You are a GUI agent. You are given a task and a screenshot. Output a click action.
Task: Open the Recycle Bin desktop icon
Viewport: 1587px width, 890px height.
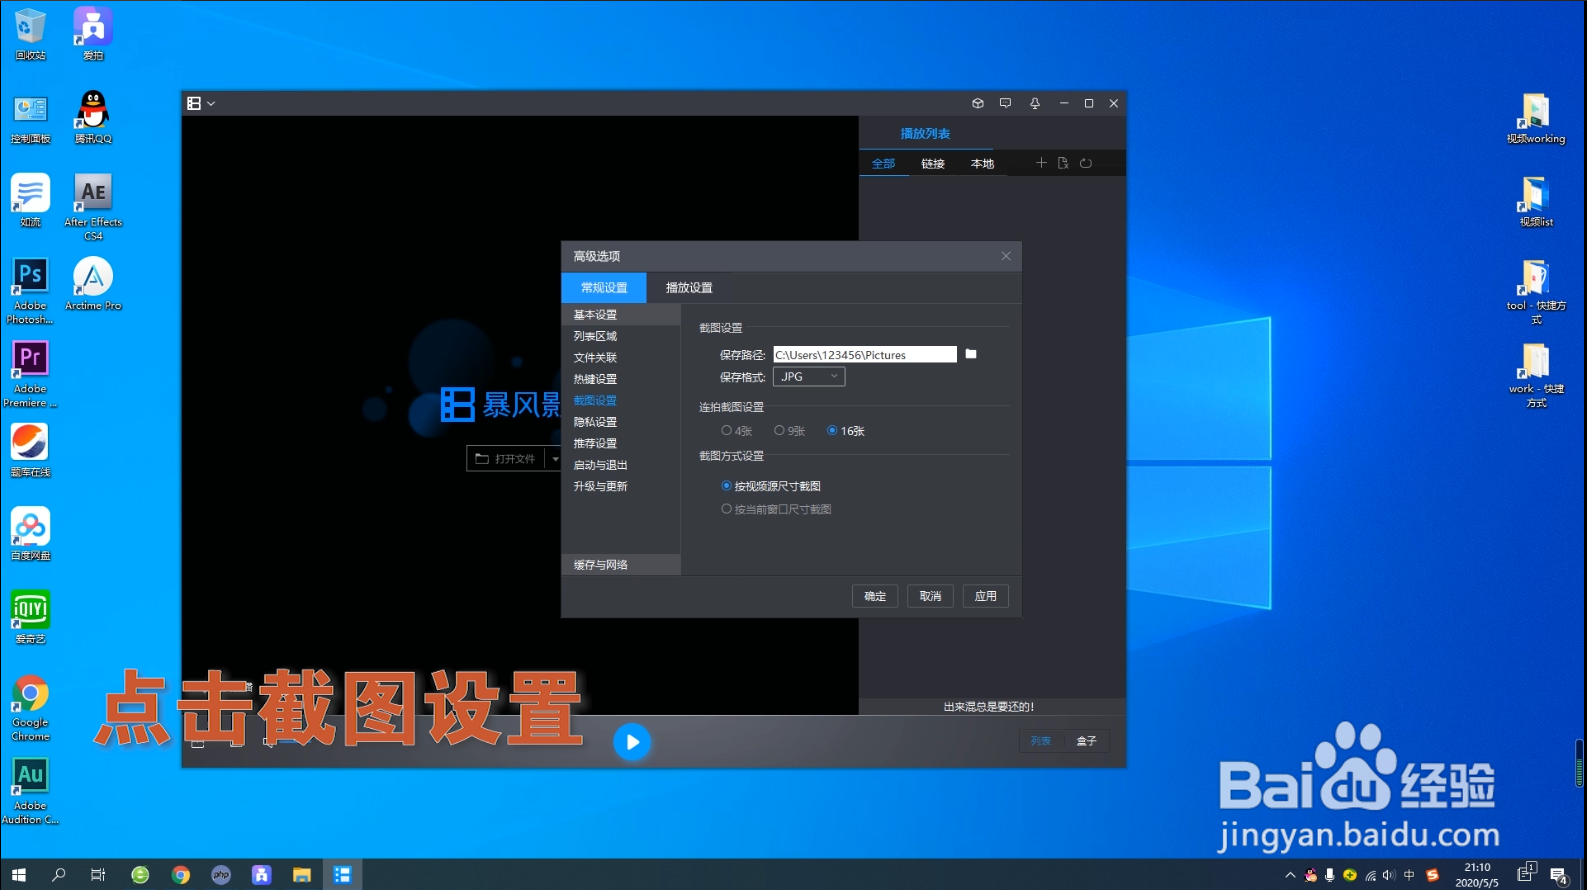[30, 35]
